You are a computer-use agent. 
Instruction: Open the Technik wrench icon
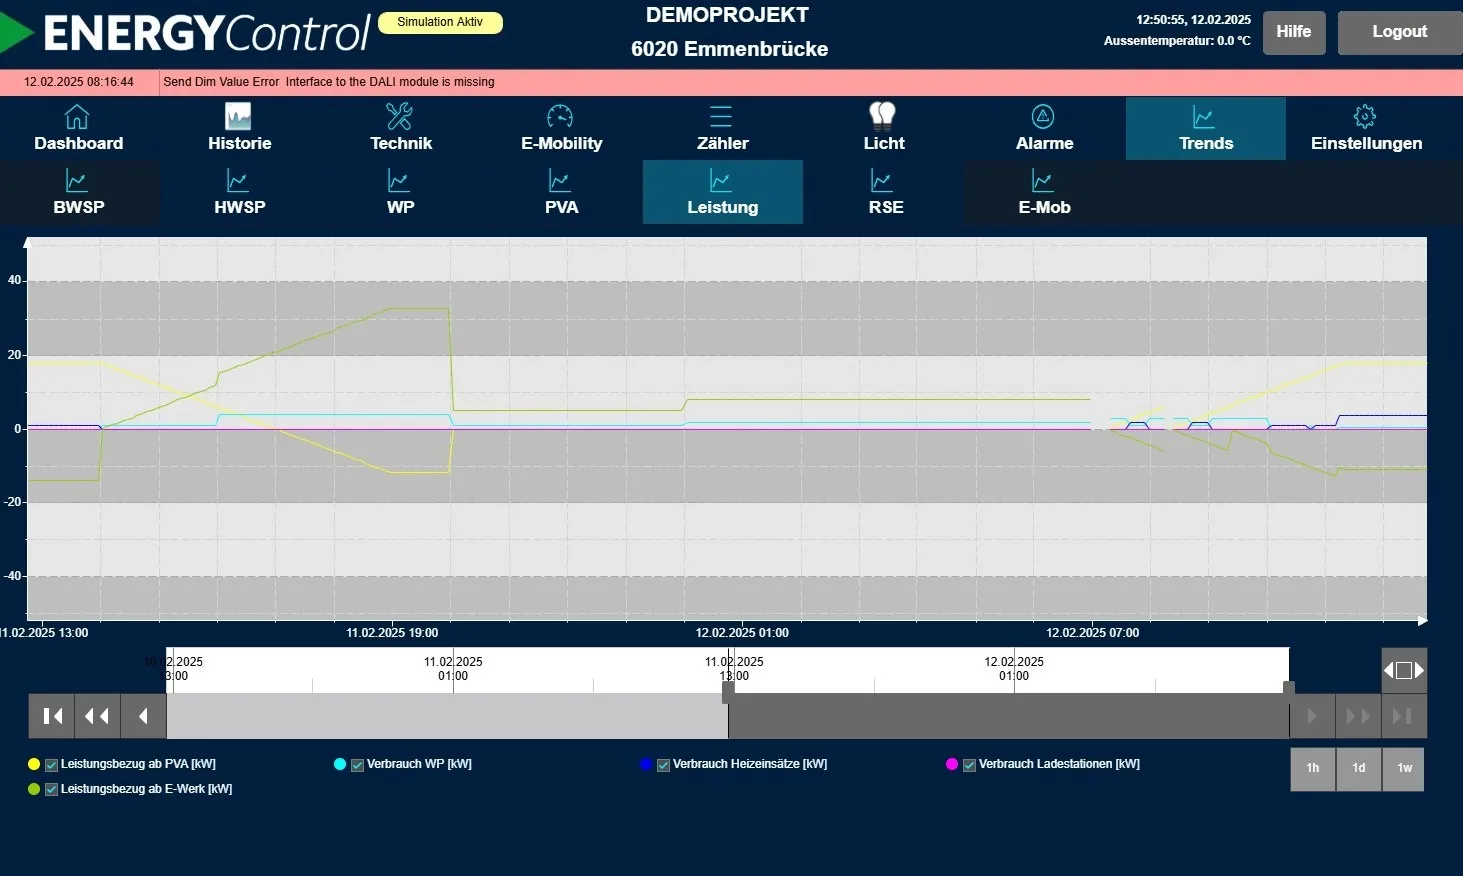click(x=399, y=117)
